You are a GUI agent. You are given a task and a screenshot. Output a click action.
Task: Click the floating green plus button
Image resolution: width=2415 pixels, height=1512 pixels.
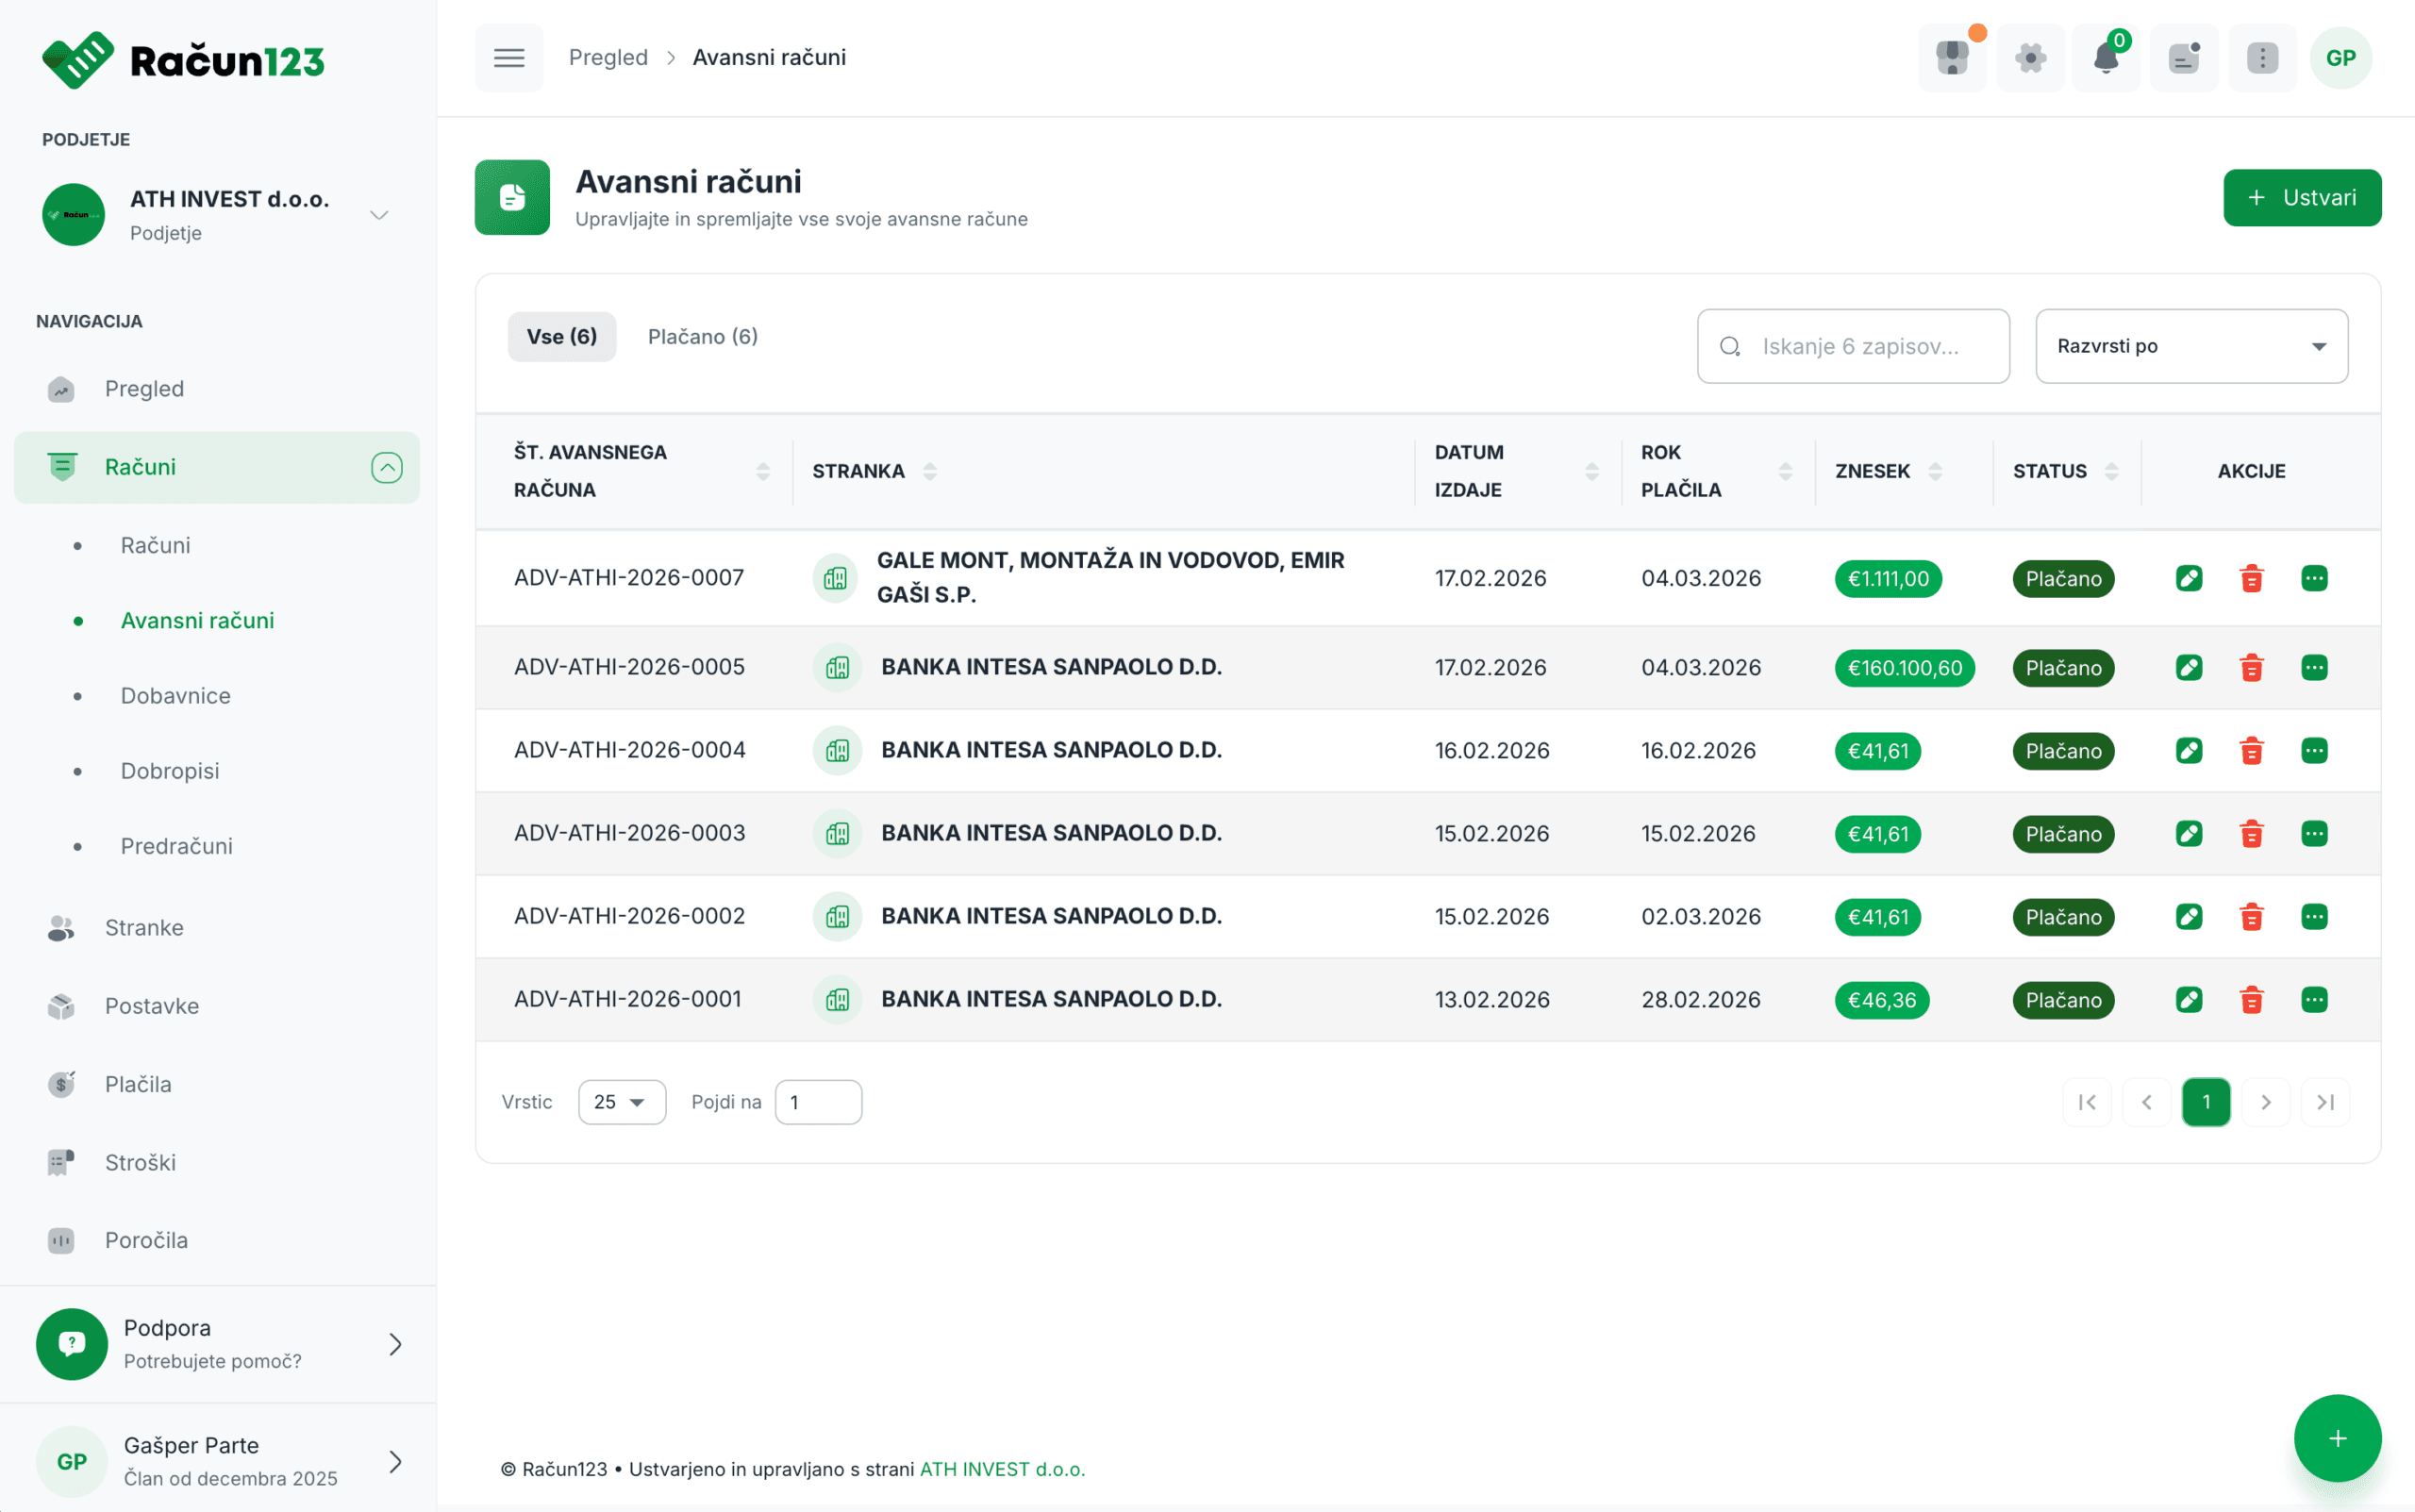(x=2337, y=1438)
